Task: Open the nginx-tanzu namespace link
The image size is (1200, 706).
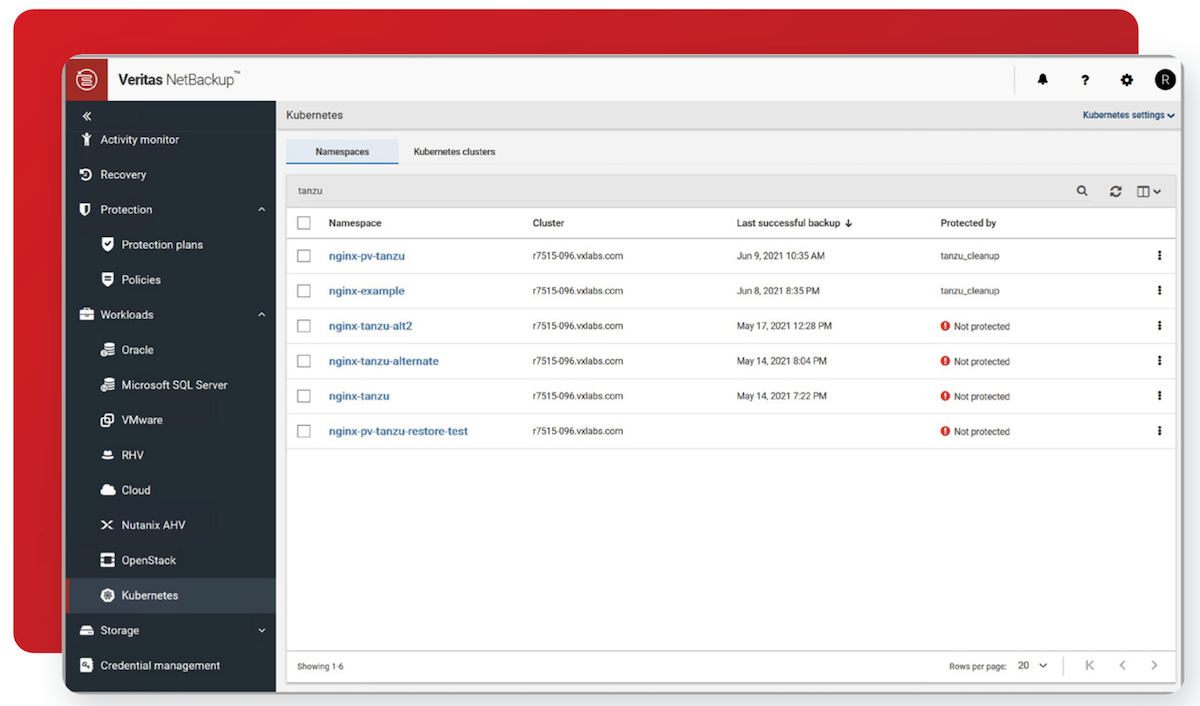Action: click(359, 396)
